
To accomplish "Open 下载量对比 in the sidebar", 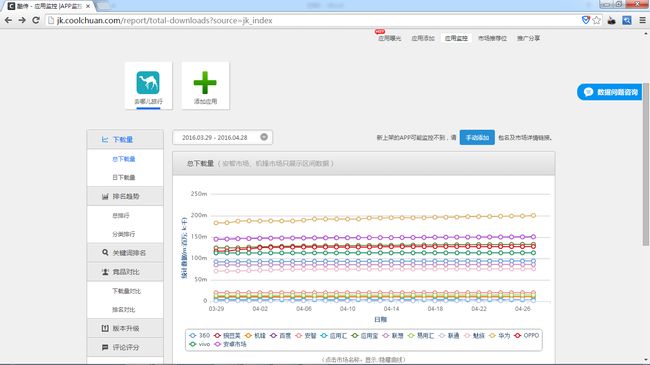I will 126,291.
